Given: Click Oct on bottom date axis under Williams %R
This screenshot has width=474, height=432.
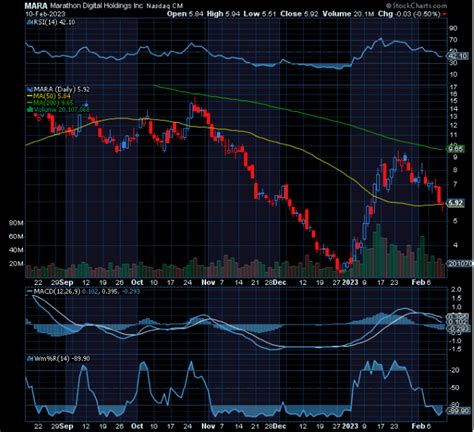Looking at the screenshot, I should pos(137,426).
